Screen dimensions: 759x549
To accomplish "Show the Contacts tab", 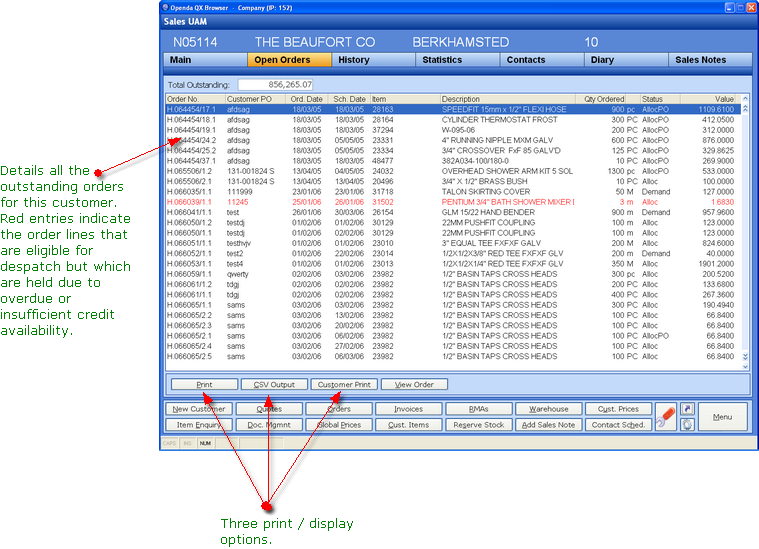I will [x=542, y=60].
